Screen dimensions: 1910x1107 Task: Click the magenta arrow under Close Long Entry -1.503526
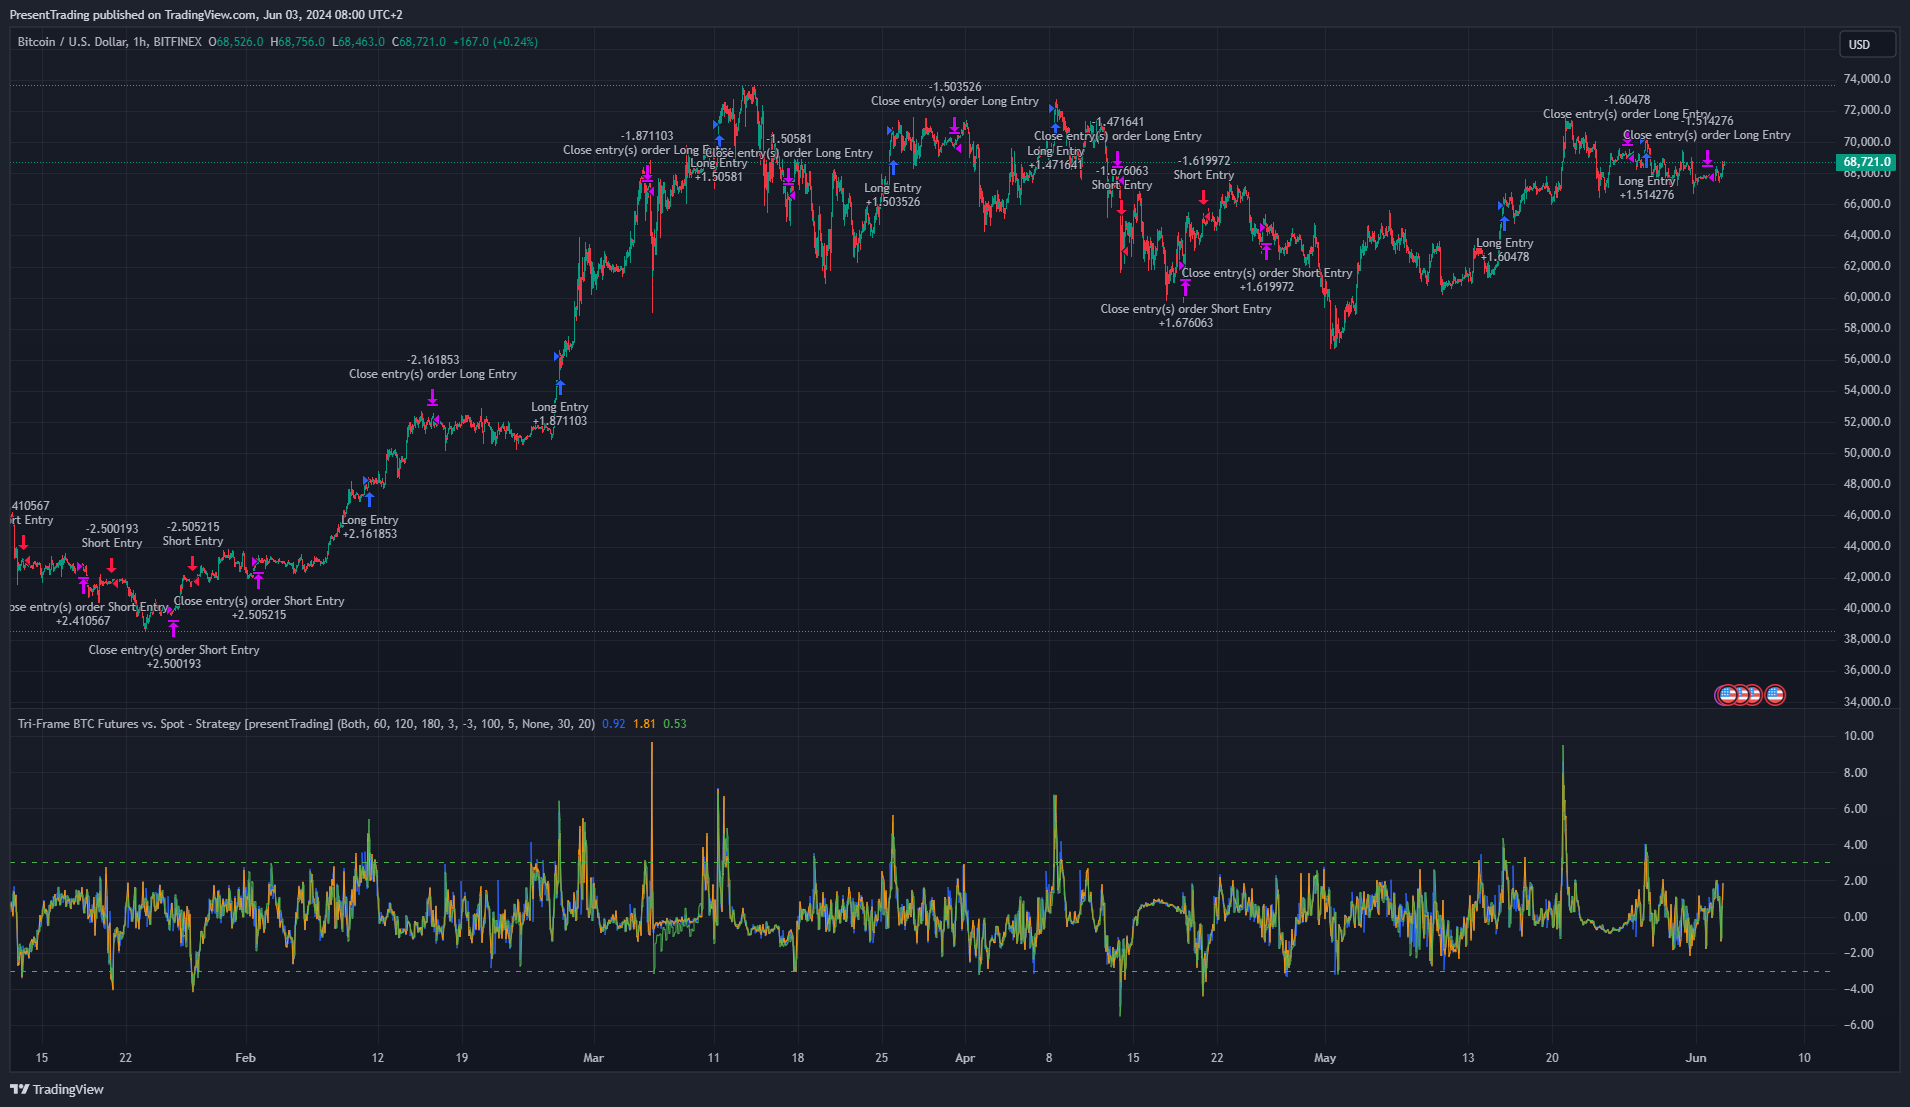[x=955, y=125]
